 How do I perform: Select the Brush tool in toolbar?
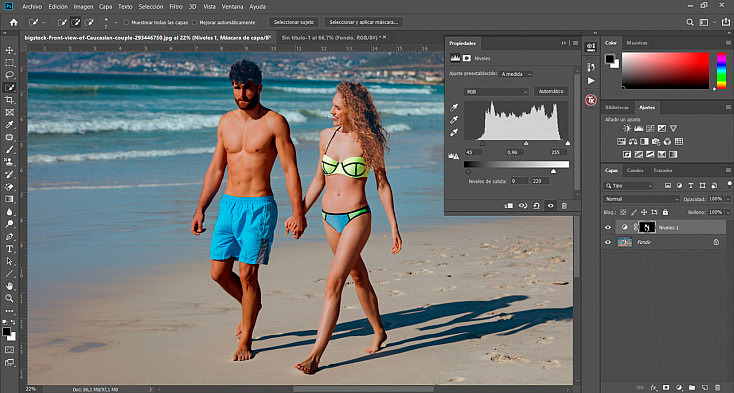9,149
